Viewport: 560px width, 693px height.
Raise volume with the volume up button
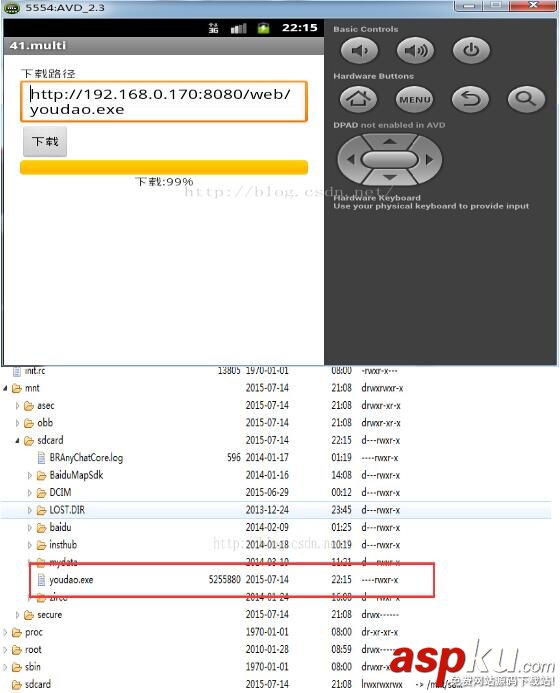[415, 50]
